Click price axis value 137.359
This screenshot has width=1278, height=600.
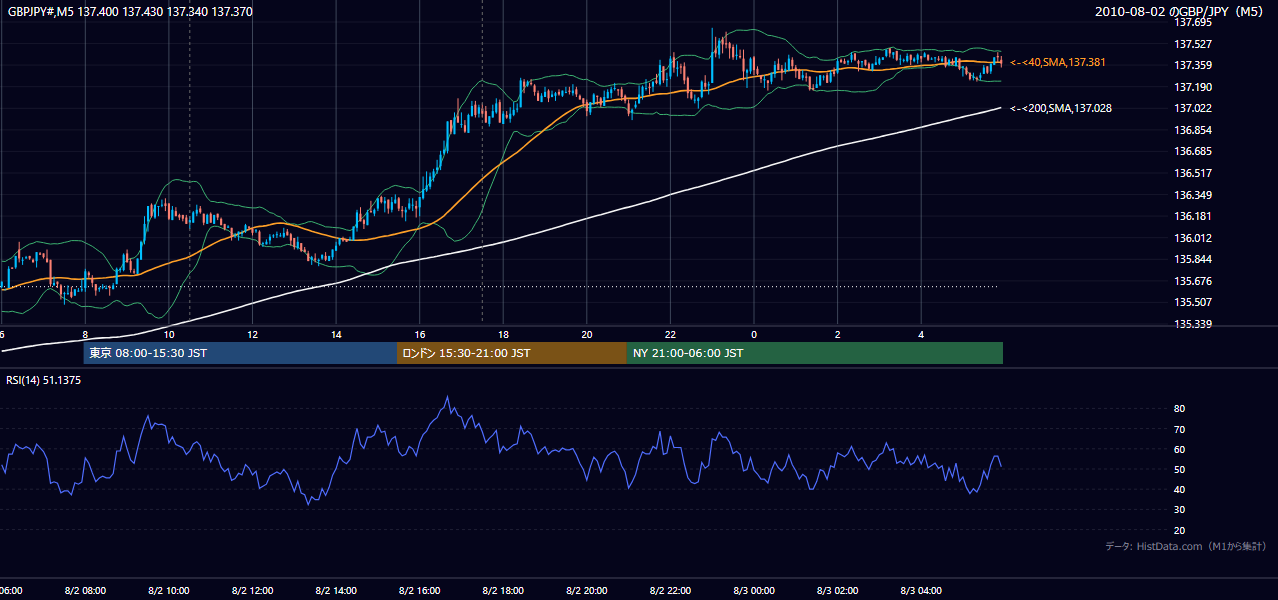coord(1193,65)
